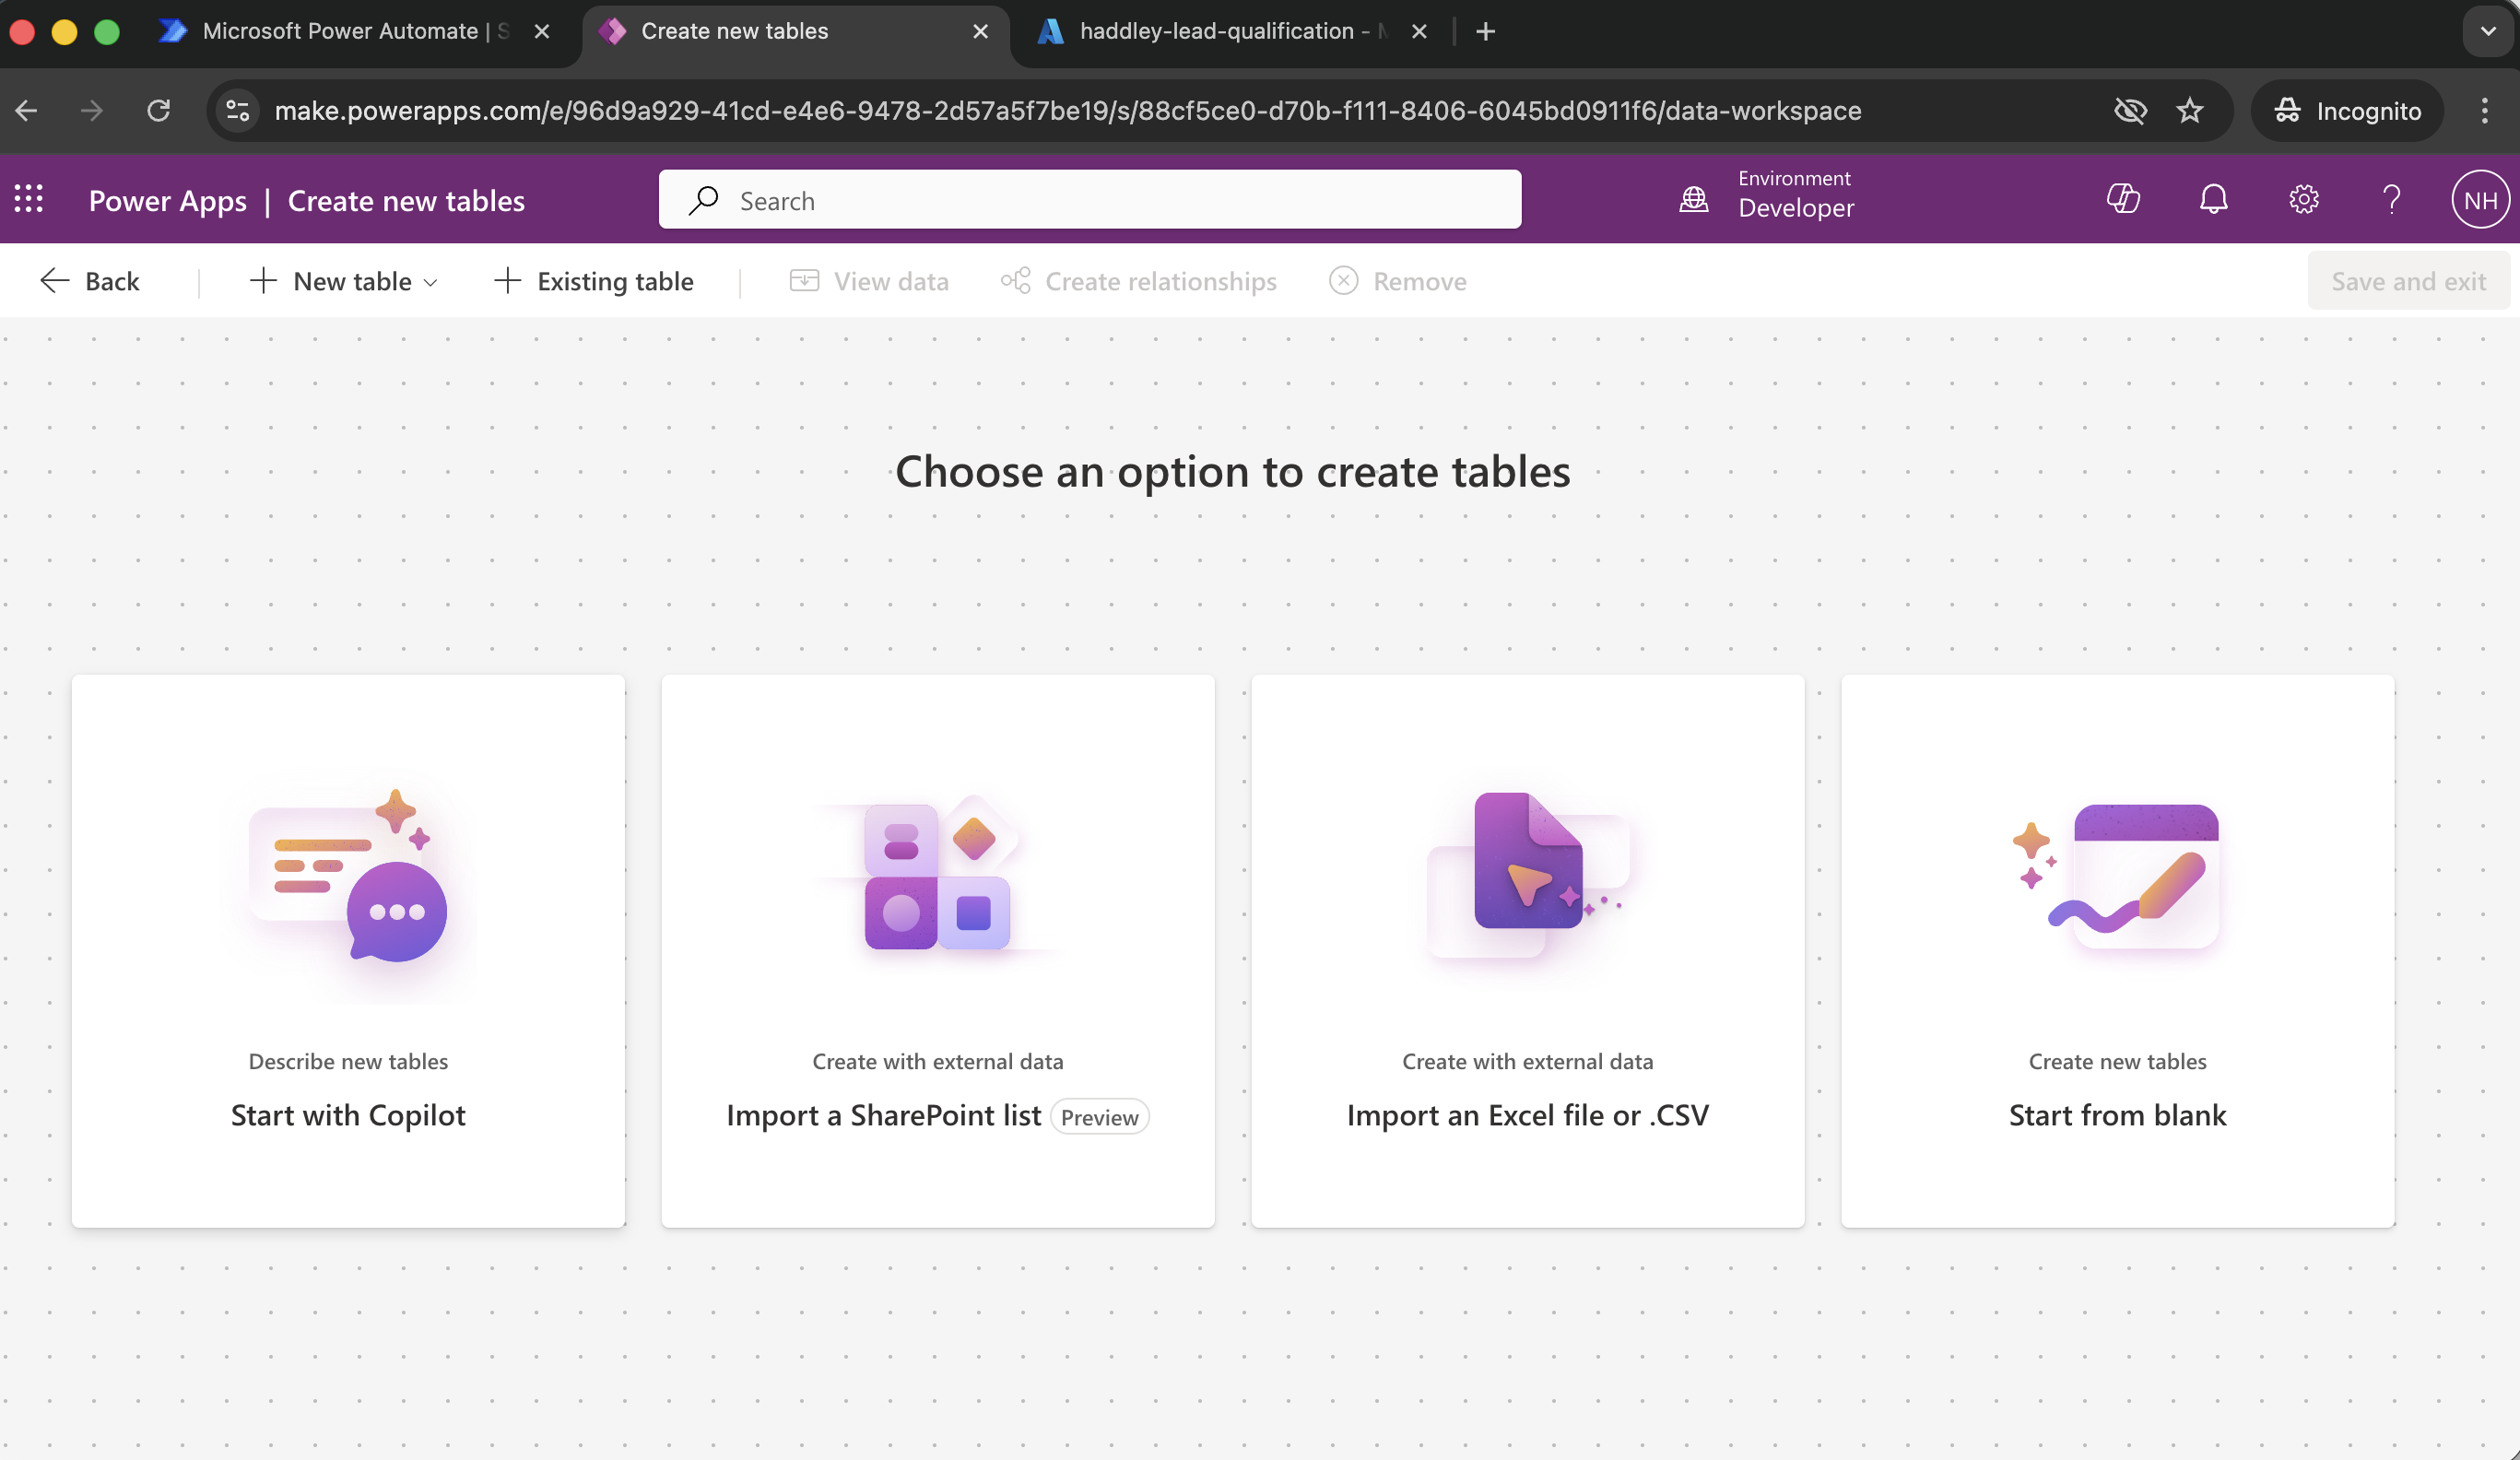Screen dimensions: 2520x1460
Task: Close the Create new tables tab
Action: click(x=980, y=31)
